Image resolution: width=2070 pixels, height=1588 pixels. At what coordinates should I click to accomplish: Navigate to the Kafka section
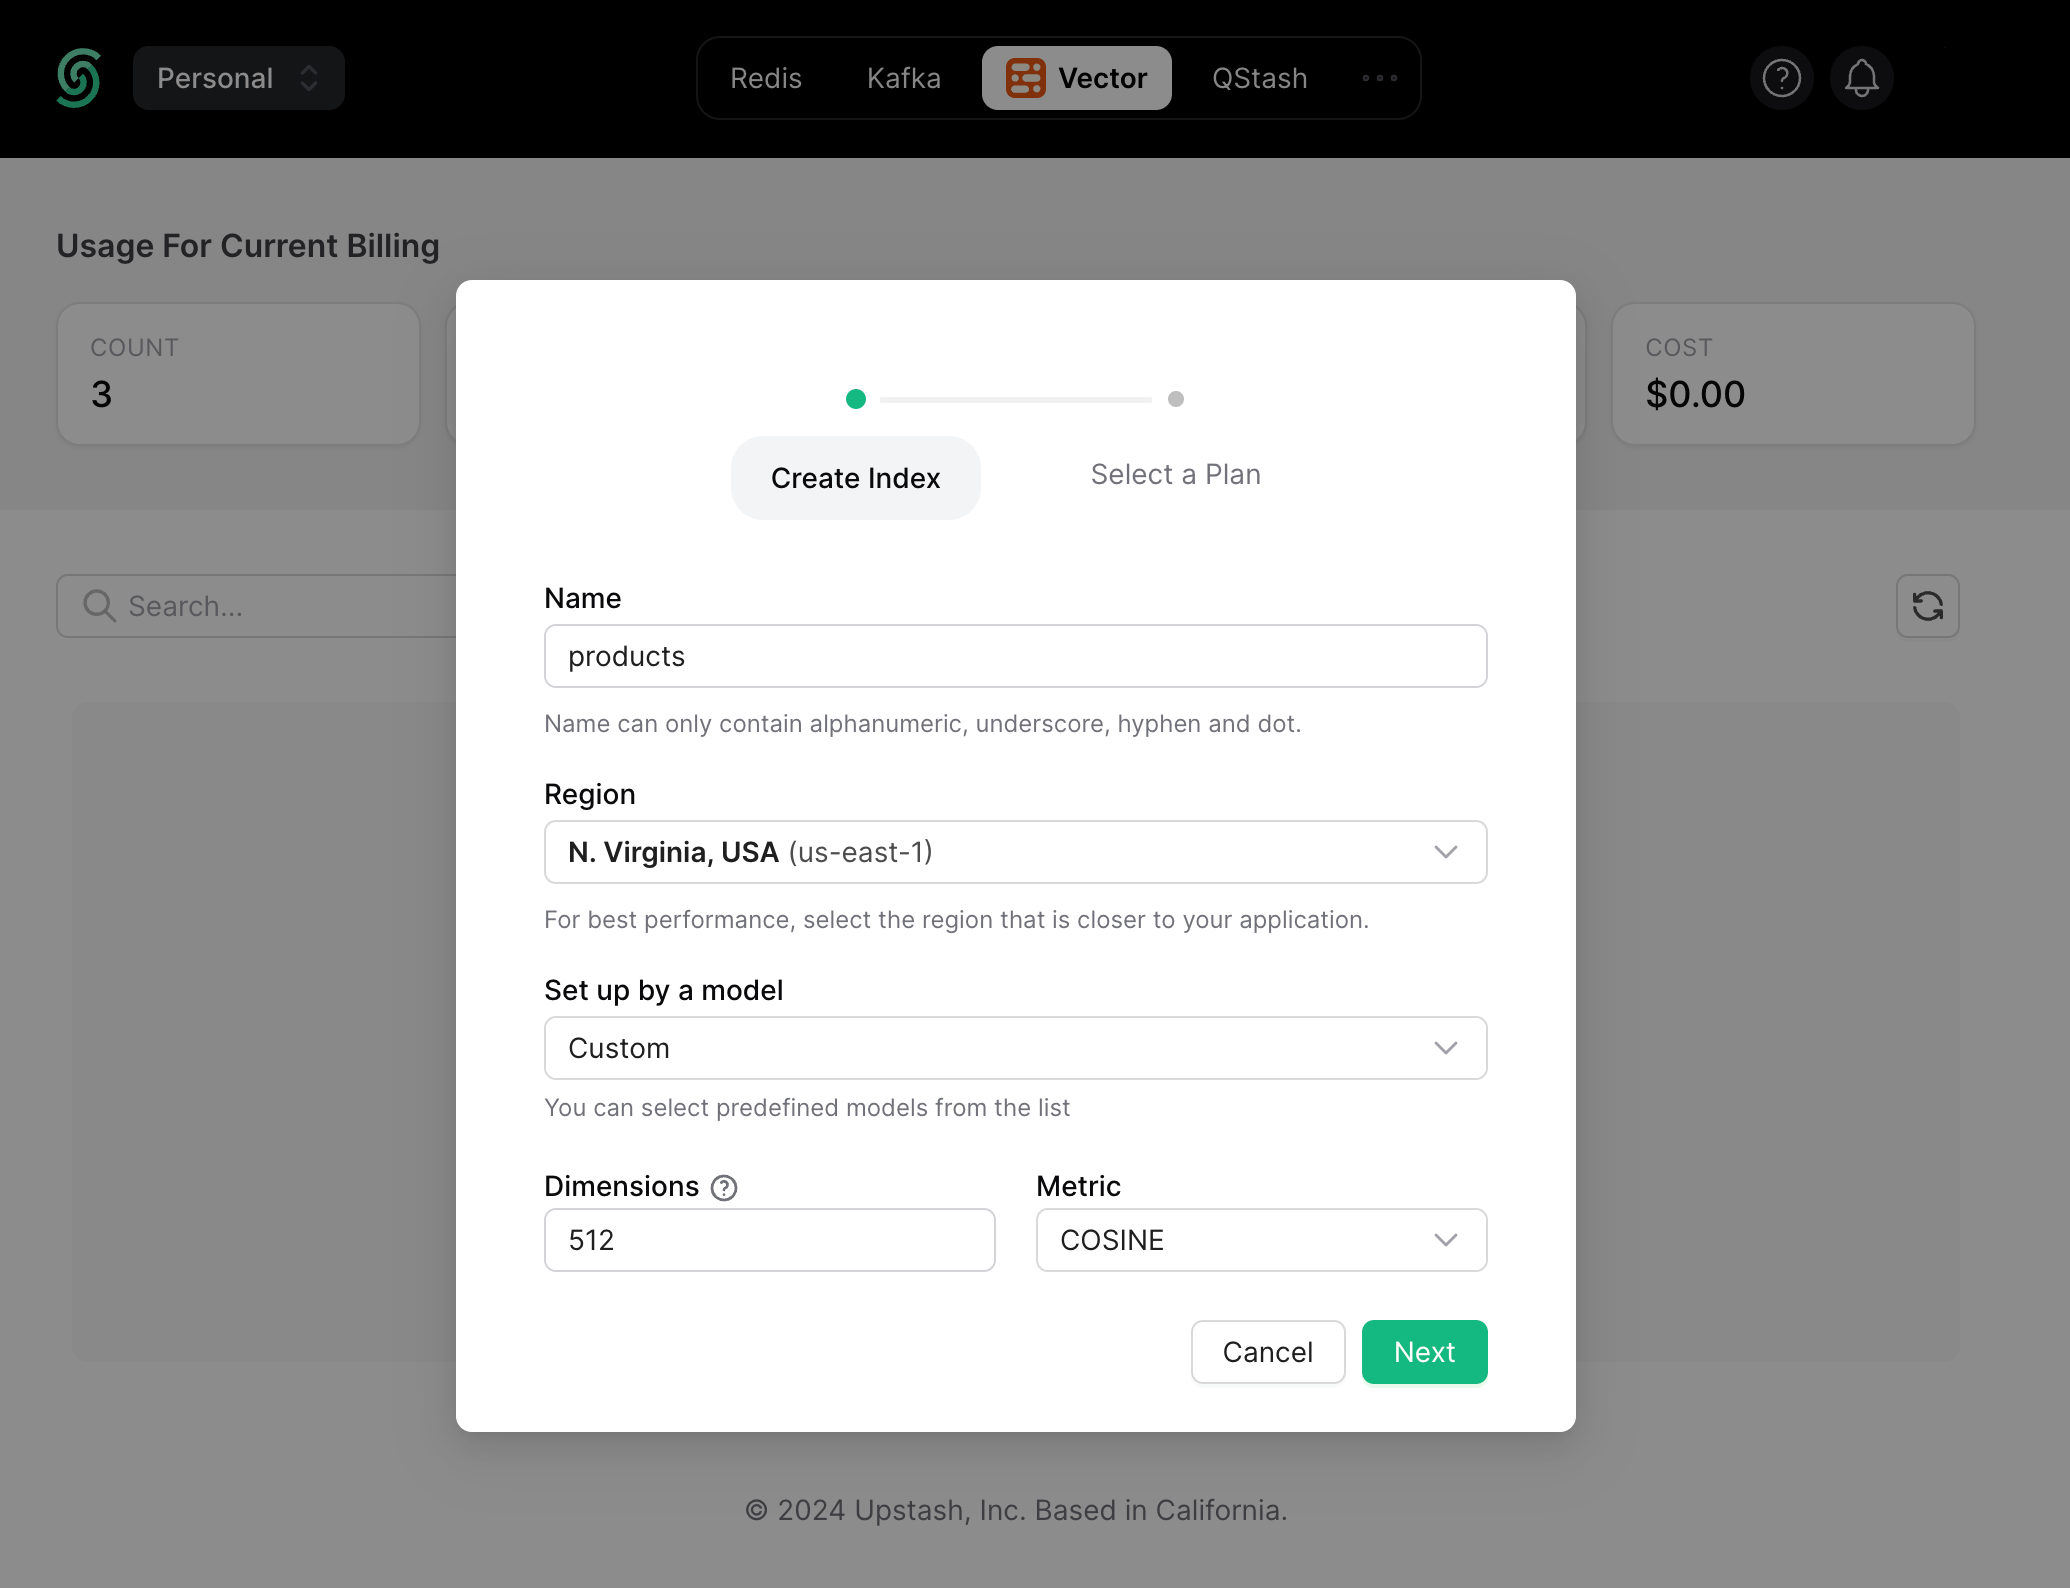tap(903, 77)
